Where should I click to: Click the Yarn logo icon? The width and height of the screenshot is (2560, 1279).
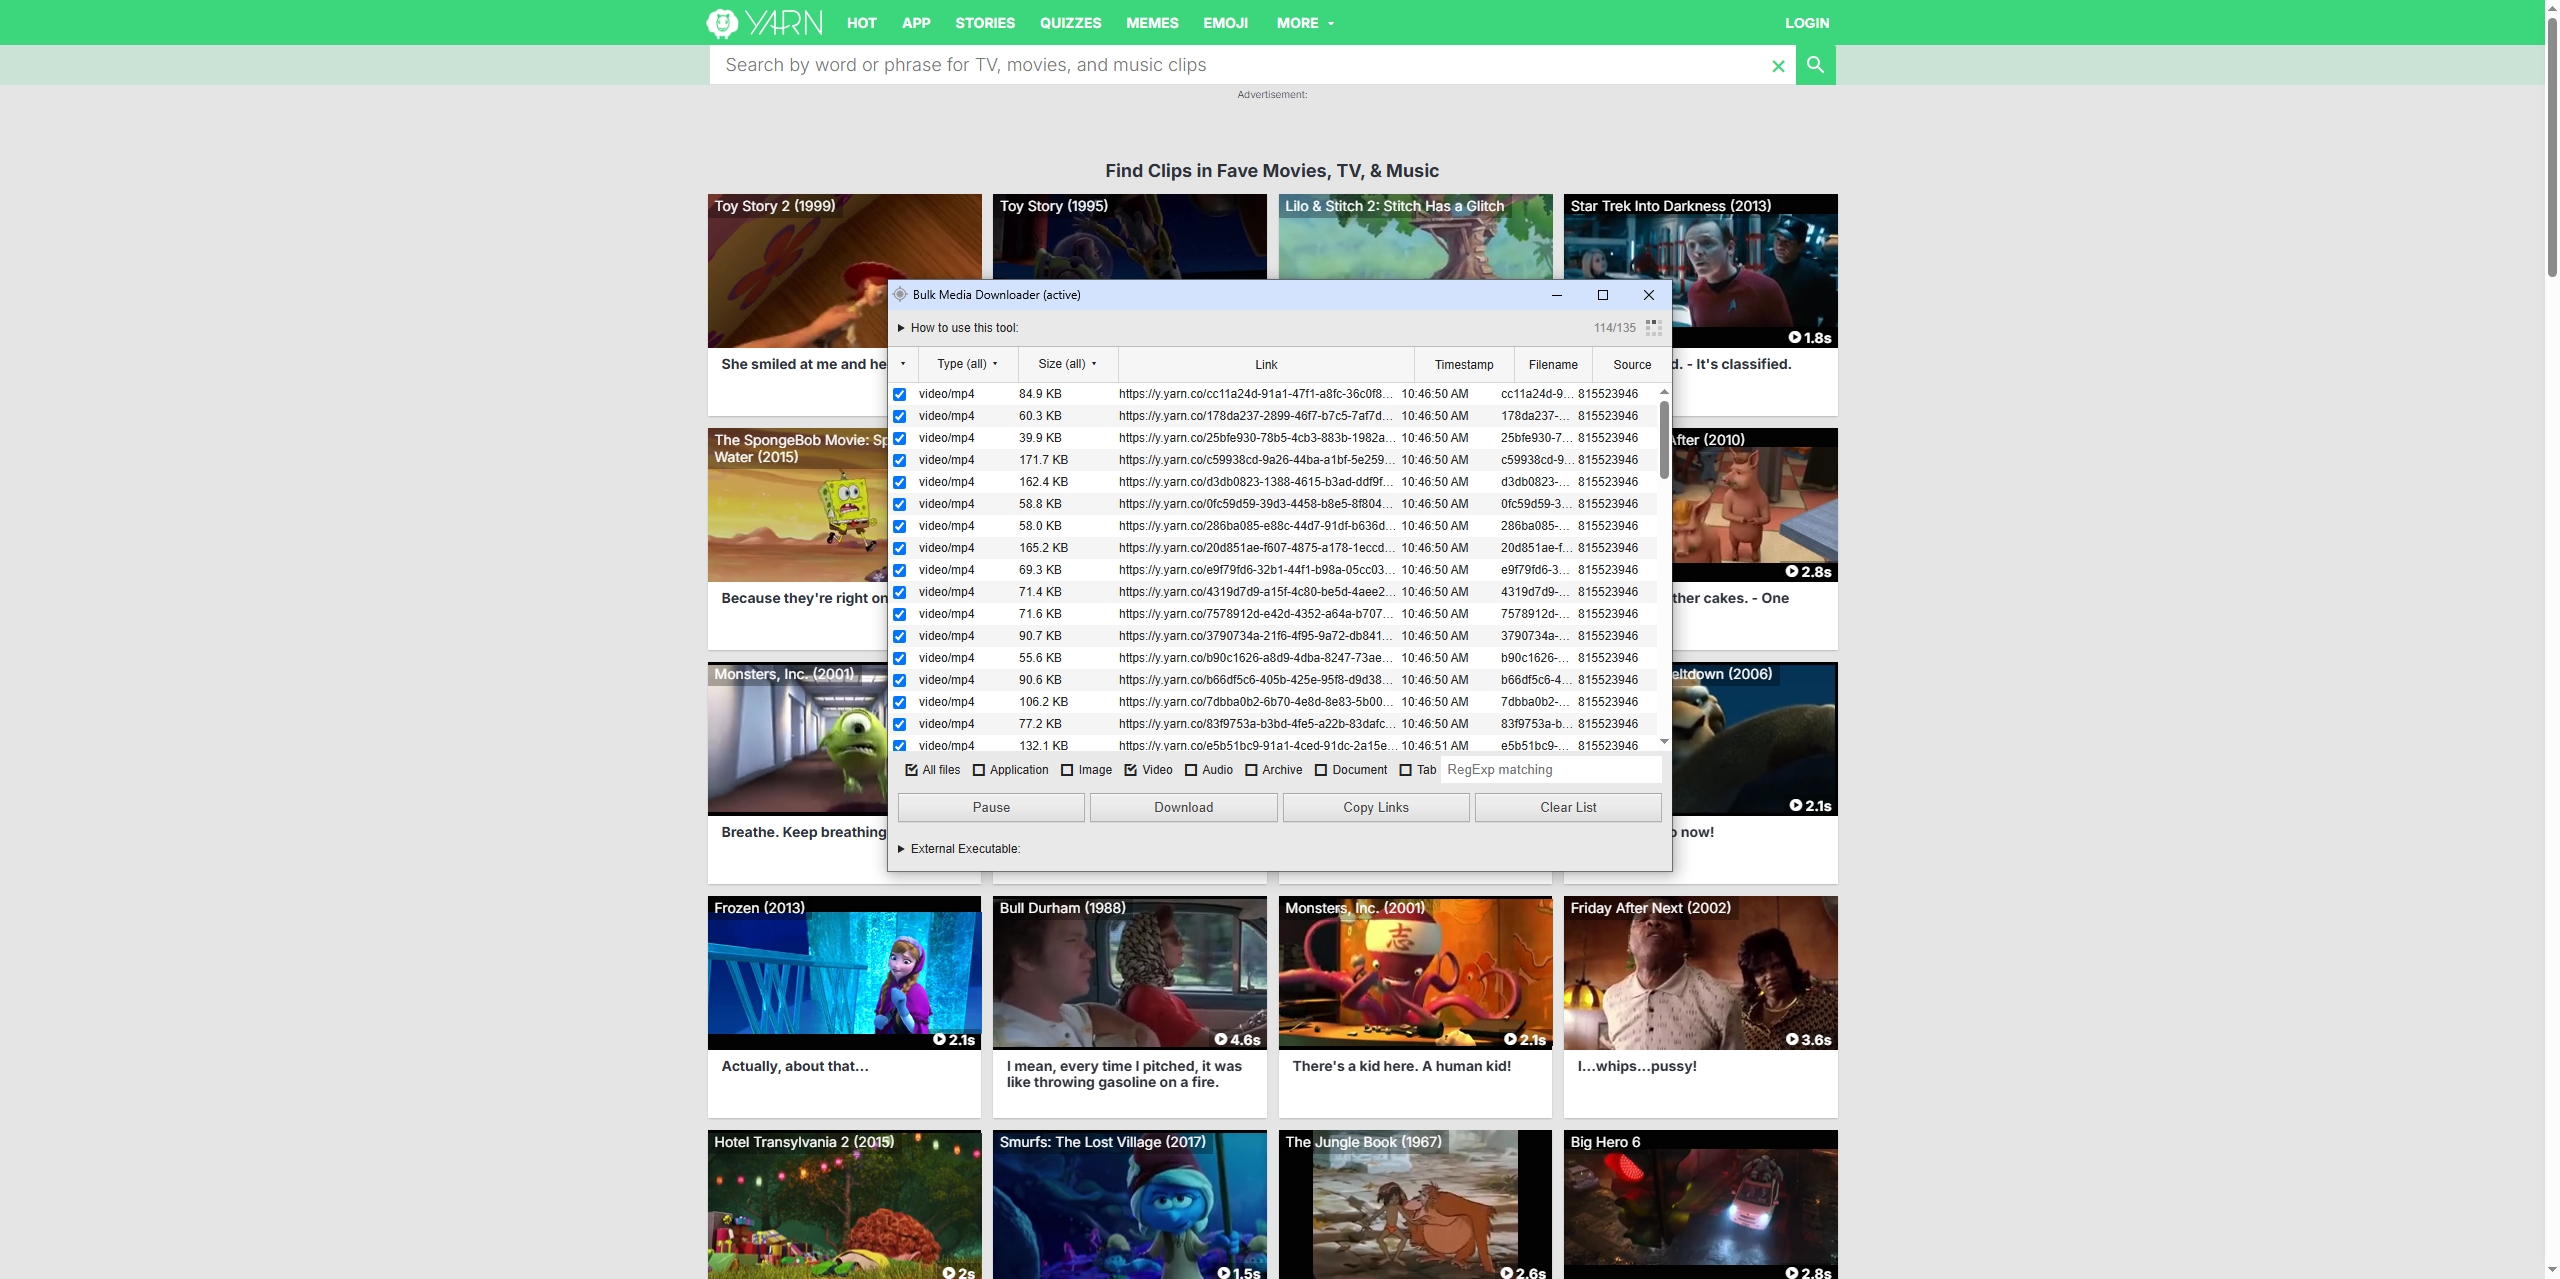pos(722,22)
